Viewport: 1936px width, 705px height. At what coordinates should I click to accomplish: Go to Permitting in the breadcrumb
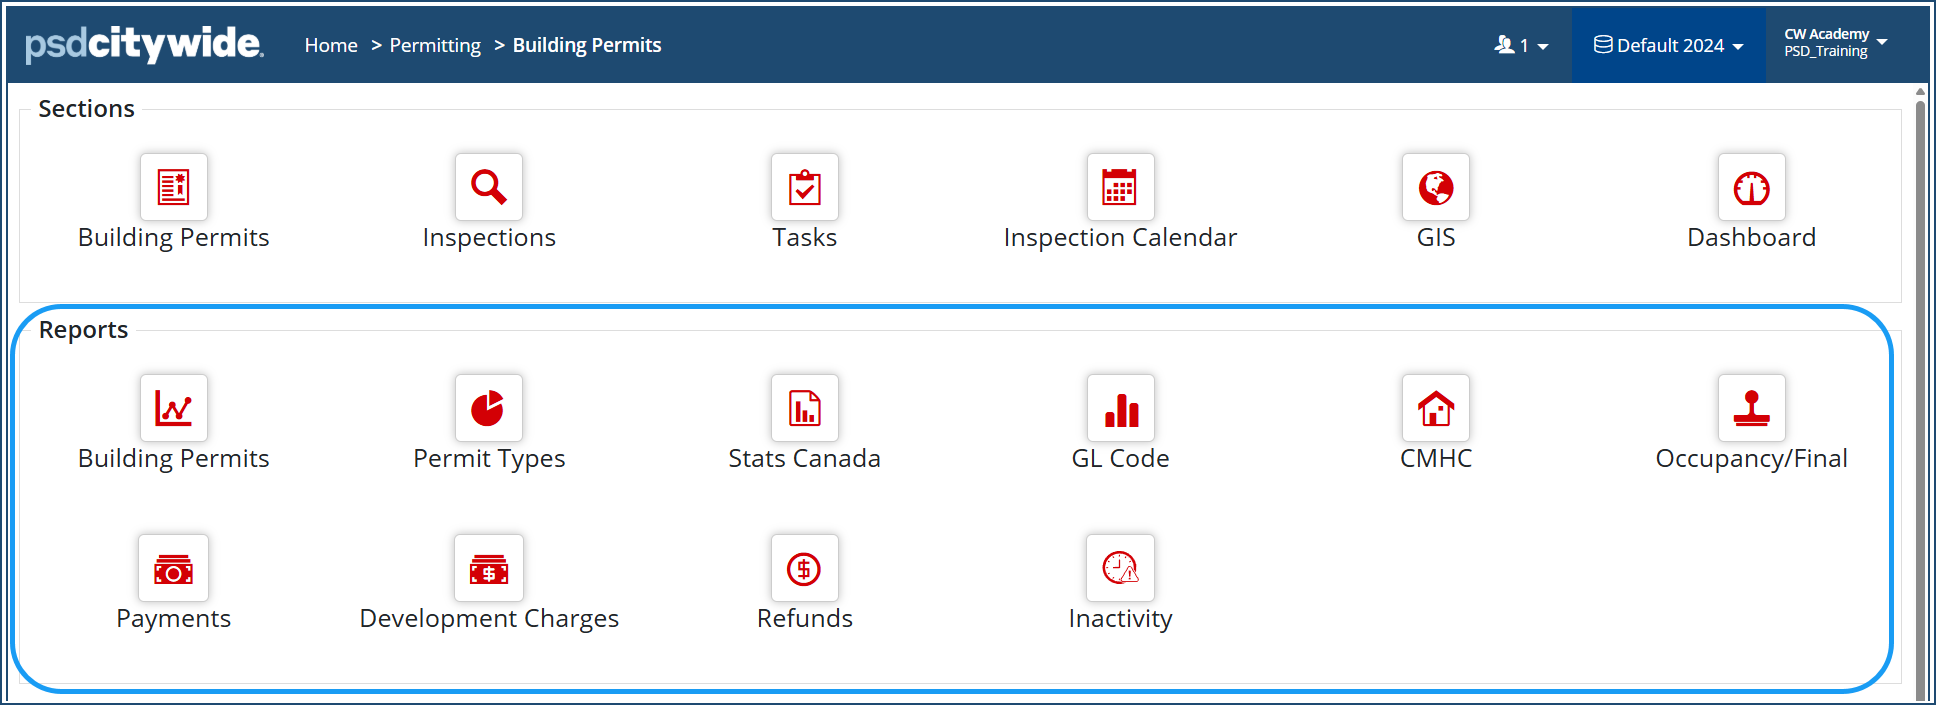pyautogui.click(x=435, y=45)
